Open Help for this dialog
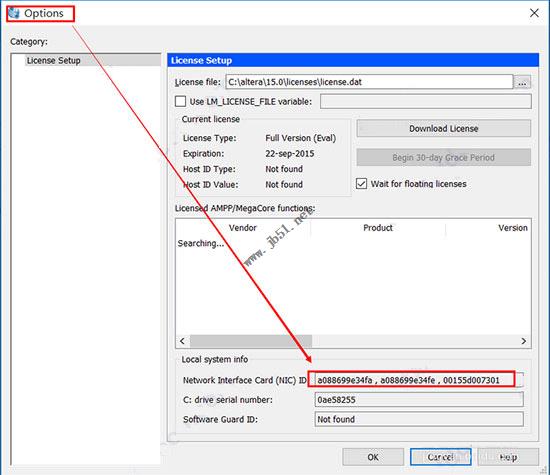550x475 pixels. (x=508, y=457)
